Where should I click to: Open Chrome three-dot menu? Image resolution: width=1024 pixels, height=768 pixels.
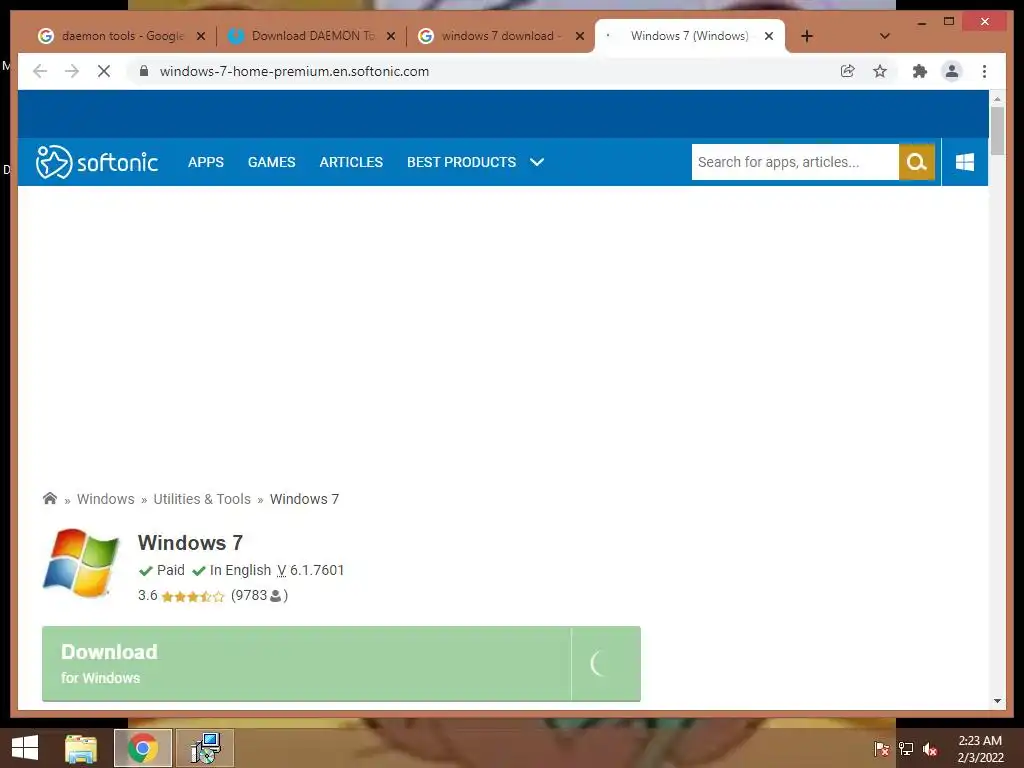984,71
